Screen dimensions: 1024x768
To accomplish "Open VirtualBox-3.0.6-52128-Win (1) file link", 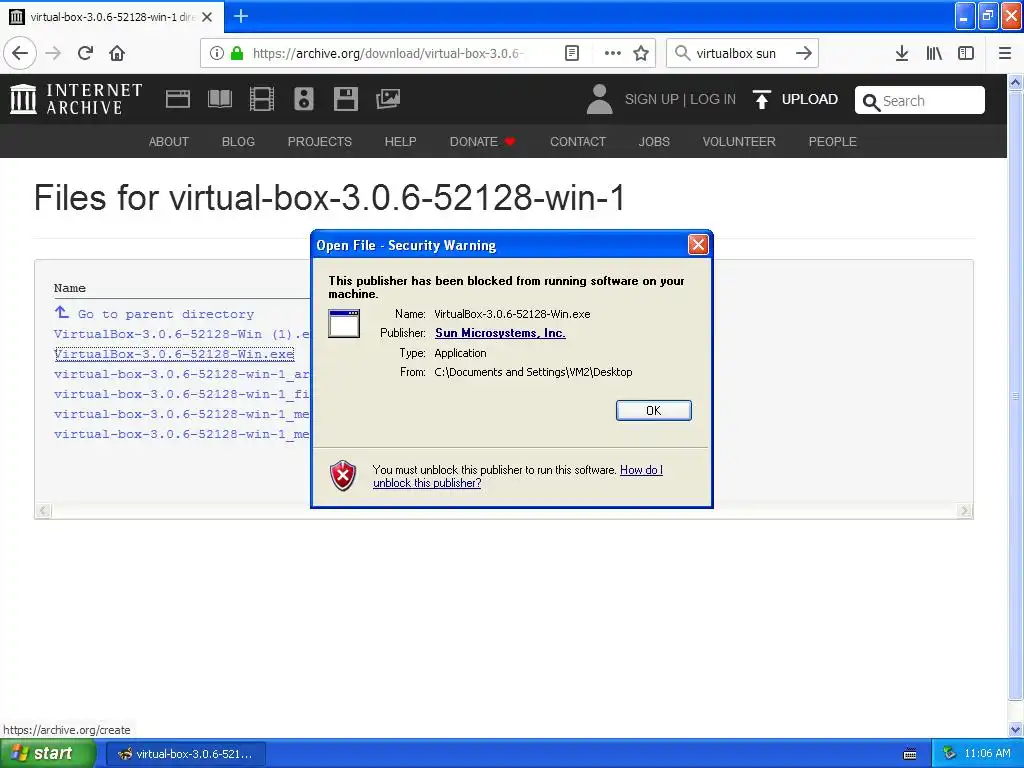I will (x=182, y=334).
